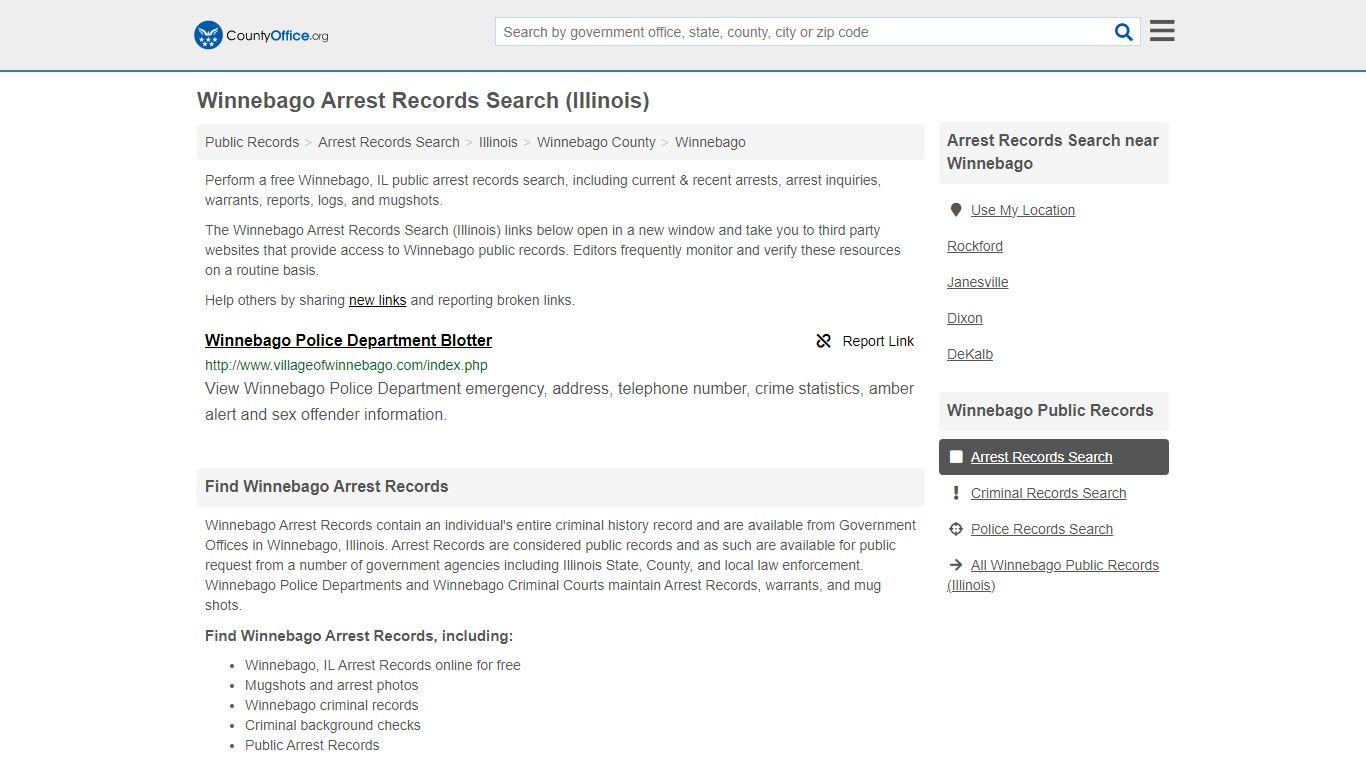This screenshot has height=768, width=1366.
Task: Click 'Public Arrest Records' list item
Action: point(312,745)
